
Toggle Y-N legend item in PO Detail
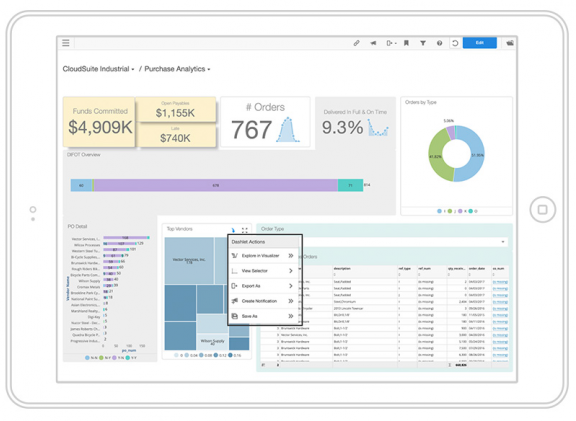click(x=118, y=357)
